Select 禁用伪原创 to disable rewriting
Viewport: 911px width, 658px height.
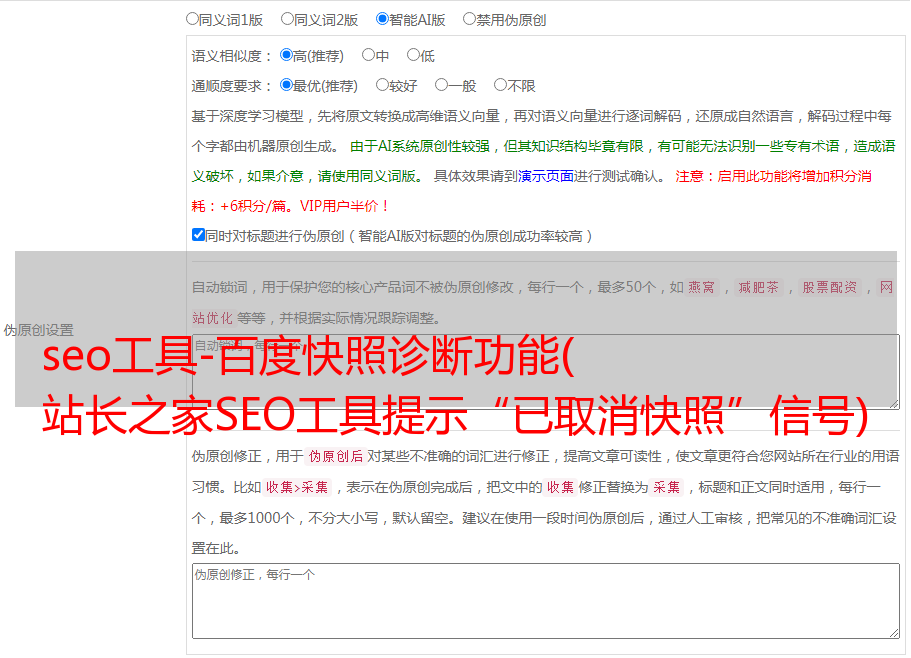[x=469, y=18]
